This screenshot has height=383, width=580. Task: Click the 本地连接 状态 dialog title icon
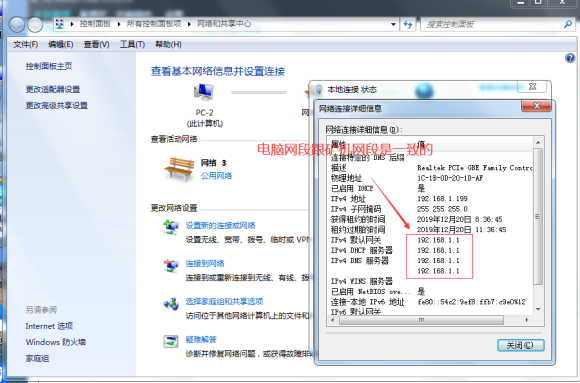(x=318, y=90)
